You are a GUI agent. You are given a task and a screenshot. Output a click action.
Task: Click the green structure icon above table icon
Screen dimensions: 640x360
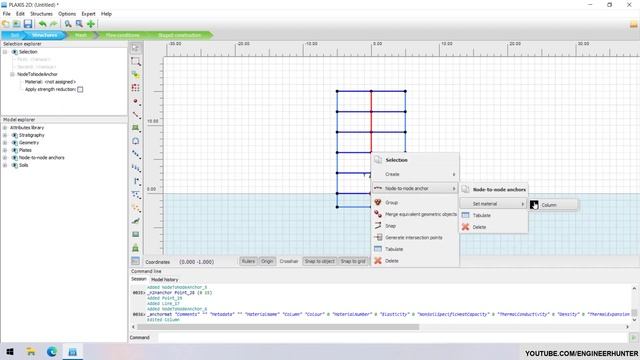point(136,248)
